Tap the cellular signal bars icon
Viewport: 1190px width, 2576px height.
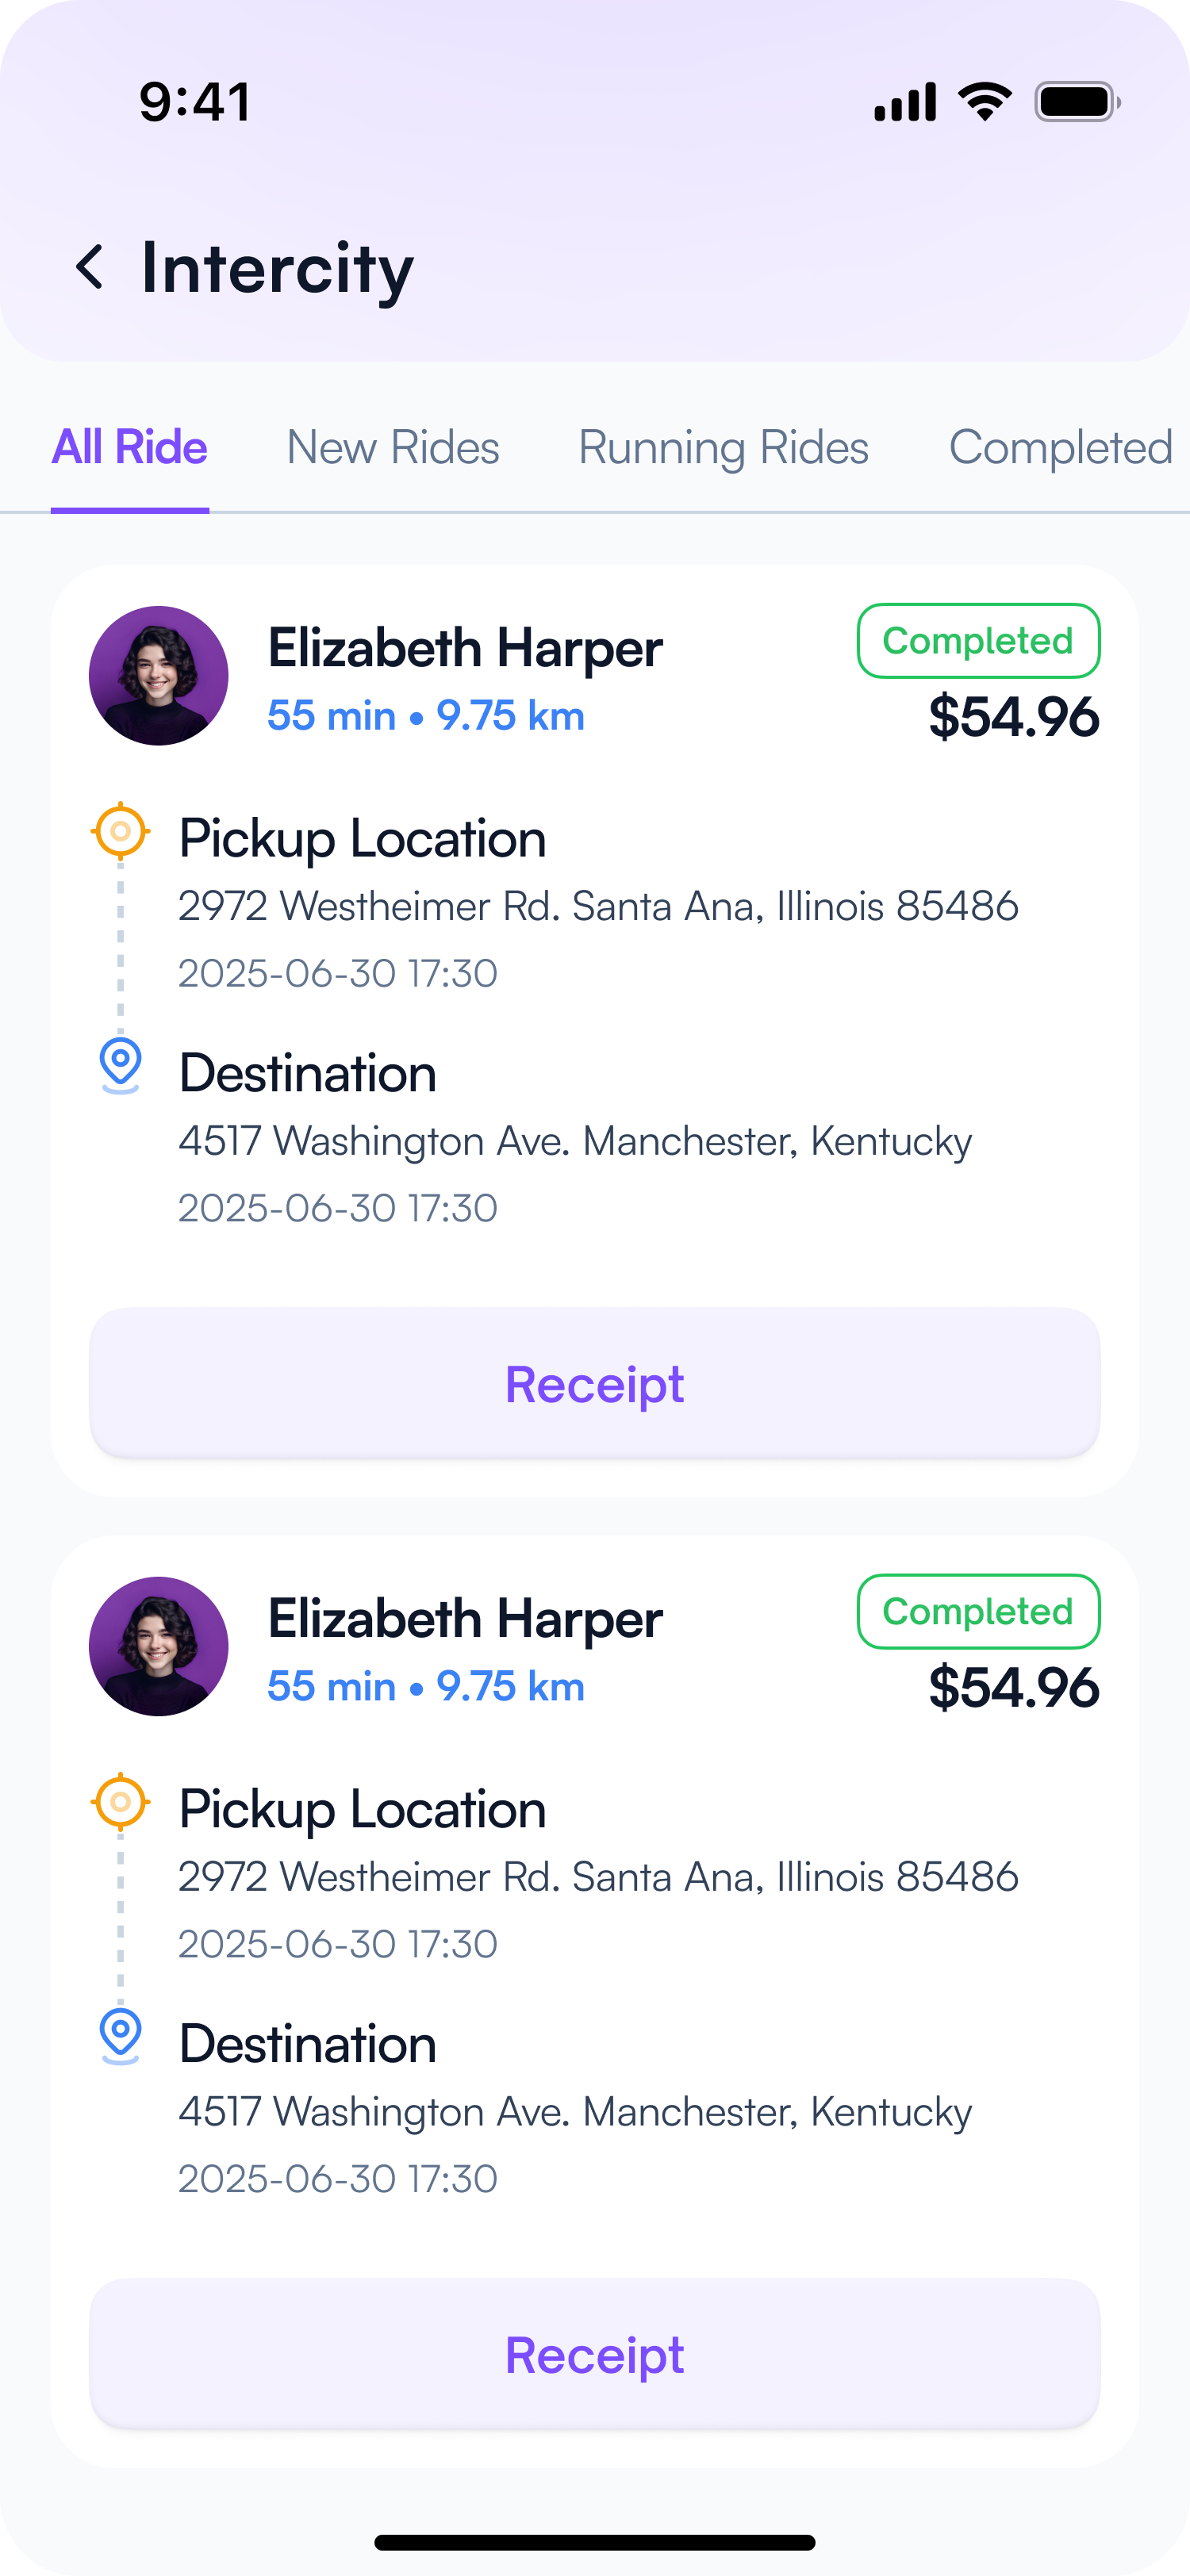(x=905, y=102)
